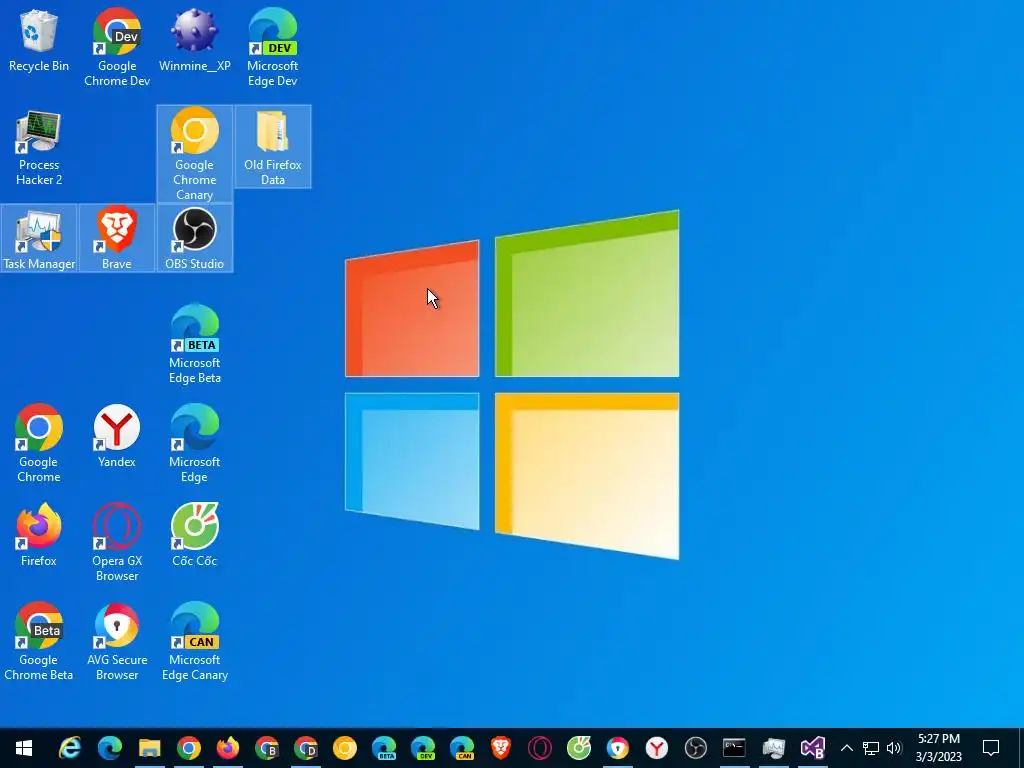Select the Microsoft Edge Dev desktop shortcut

pyautogui.click(x=272, y=47)
